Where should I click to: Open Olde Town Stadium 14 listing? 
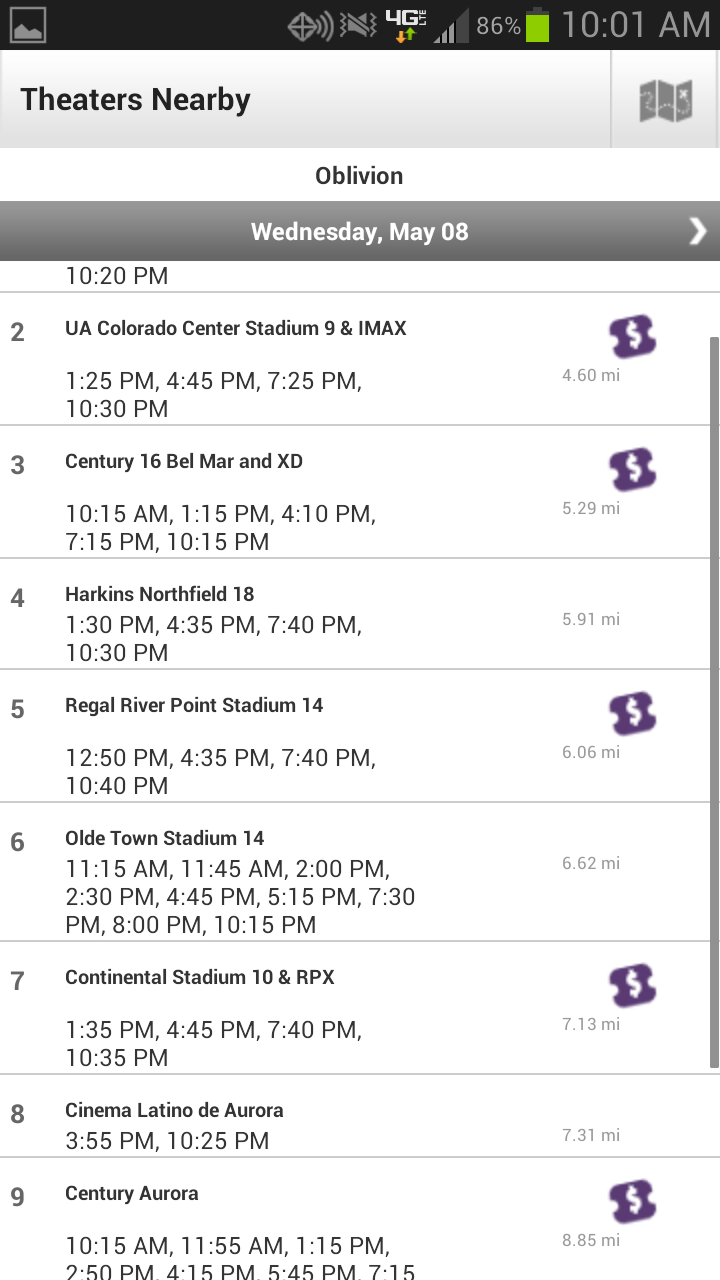(x=165, y=838)
